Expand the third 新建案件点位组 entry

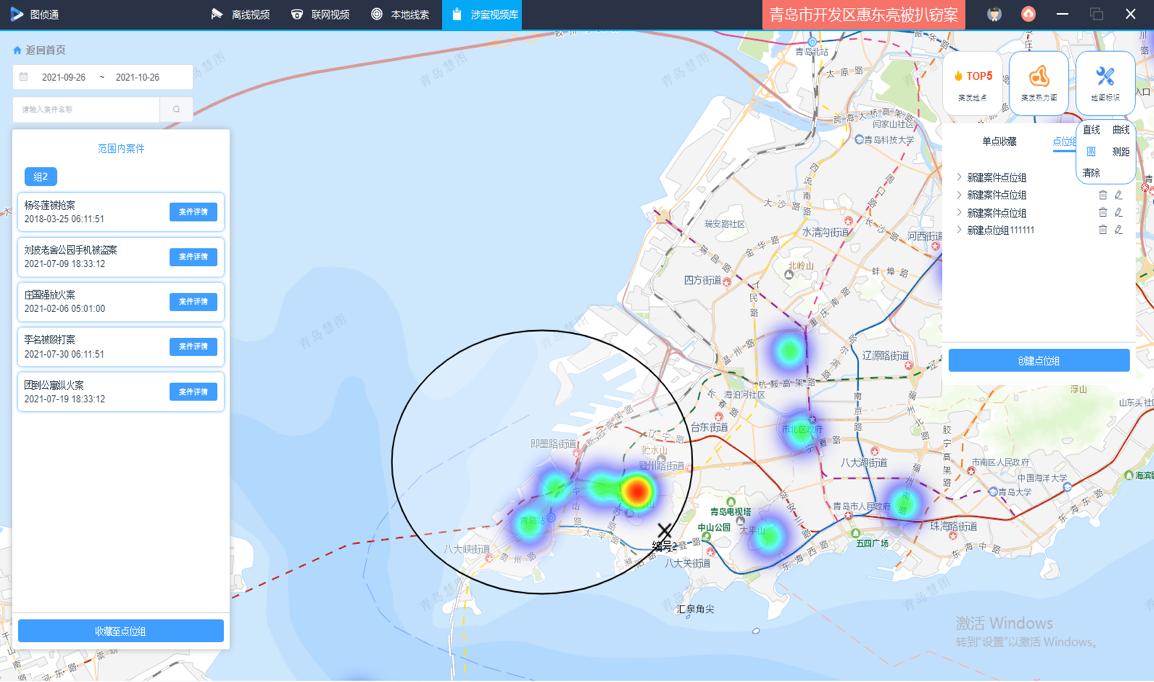(960, 213)
